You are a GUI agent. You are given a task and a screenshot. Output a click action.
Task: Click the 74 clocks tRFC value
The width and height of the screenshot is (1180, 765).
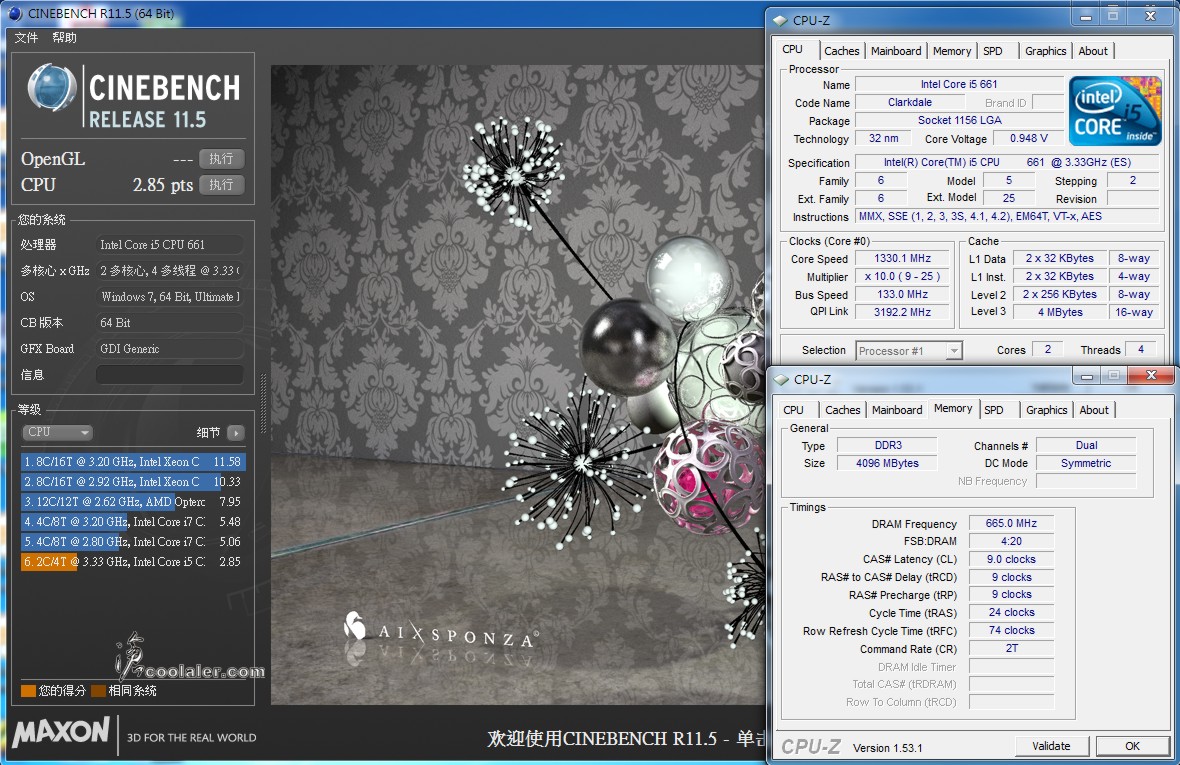[x=1011, y=630]
